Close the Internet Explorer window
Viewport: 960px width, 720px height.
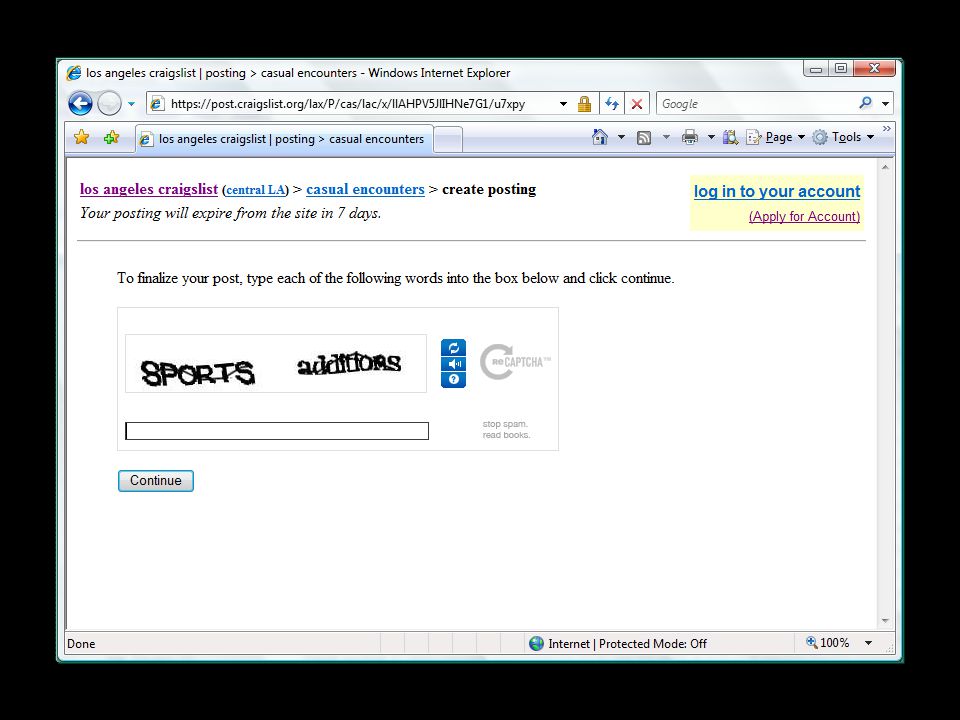(874, 69)
